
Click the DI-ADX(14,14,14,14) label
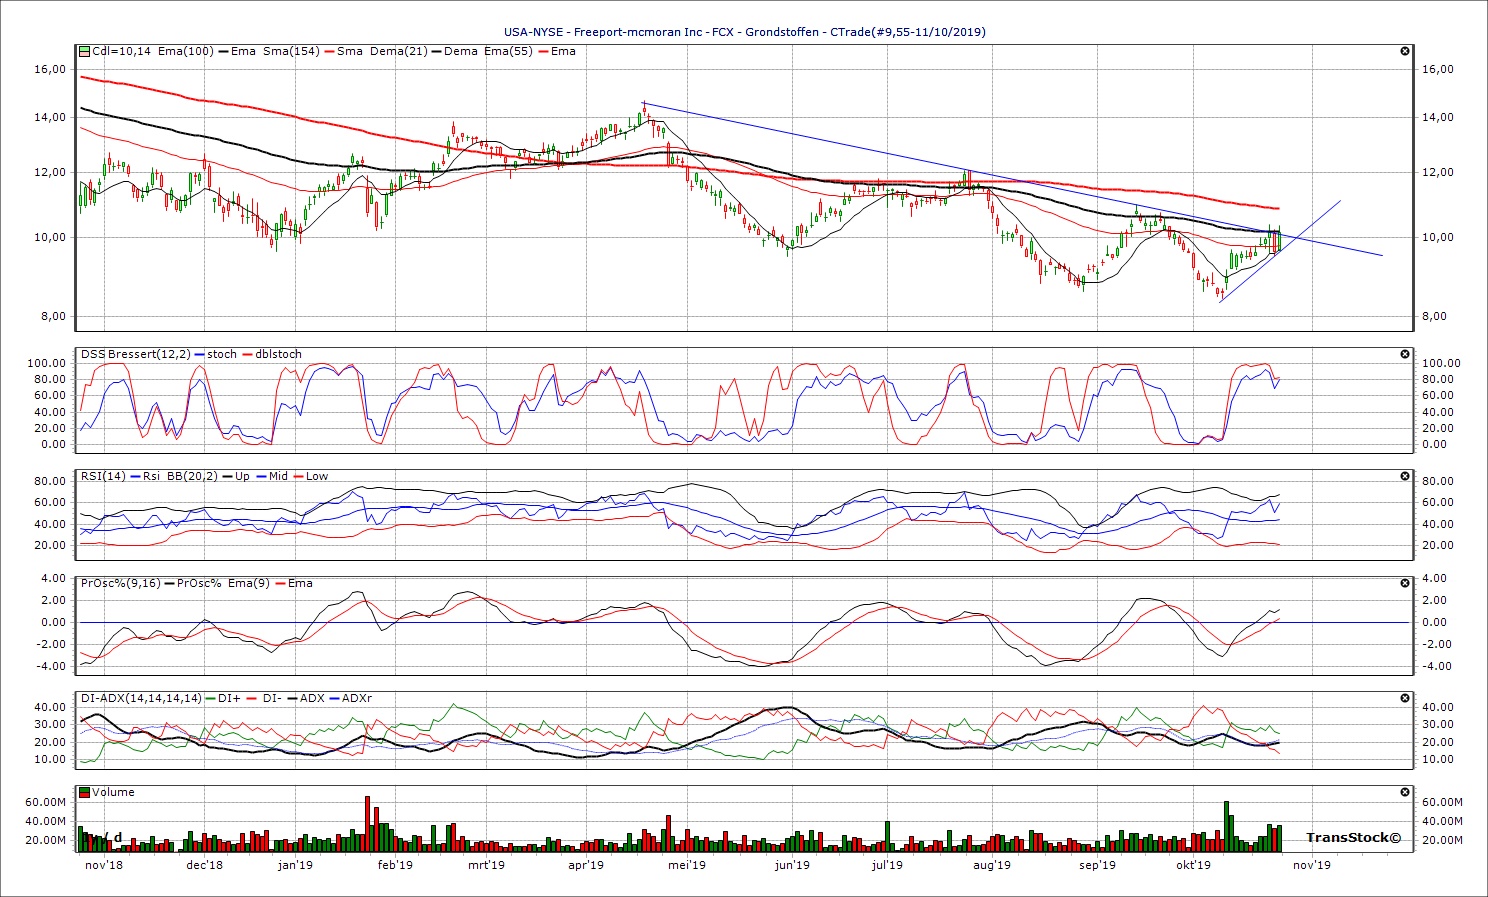(x=141, y=698)
